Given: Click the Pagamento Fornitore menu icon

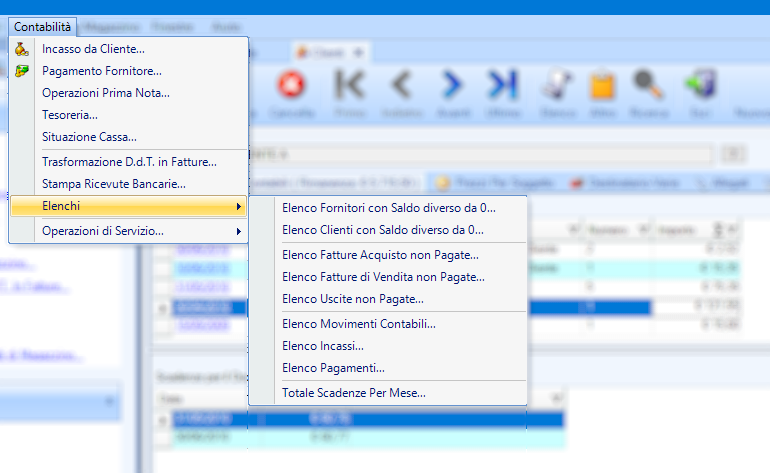Looking at the screenshot, I should click(22, 71).
